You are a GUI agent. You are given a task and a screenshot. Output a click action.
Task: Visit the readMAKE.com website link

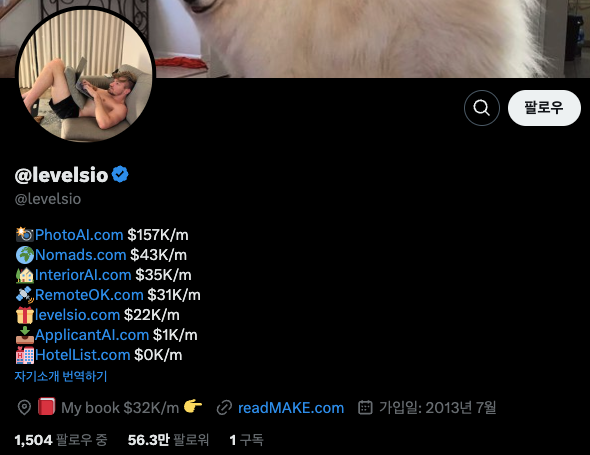[291, 408]
